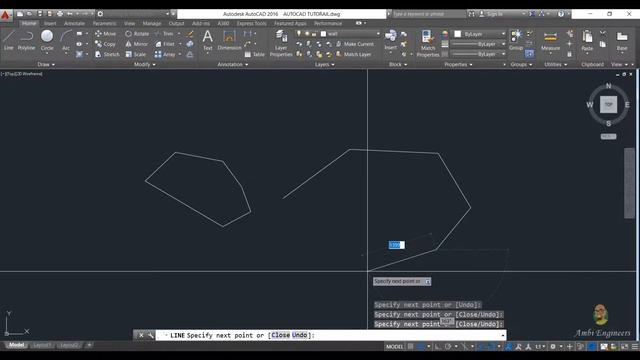Open the Output ribbon tab

pyautogui.click(x=176, y=23)
